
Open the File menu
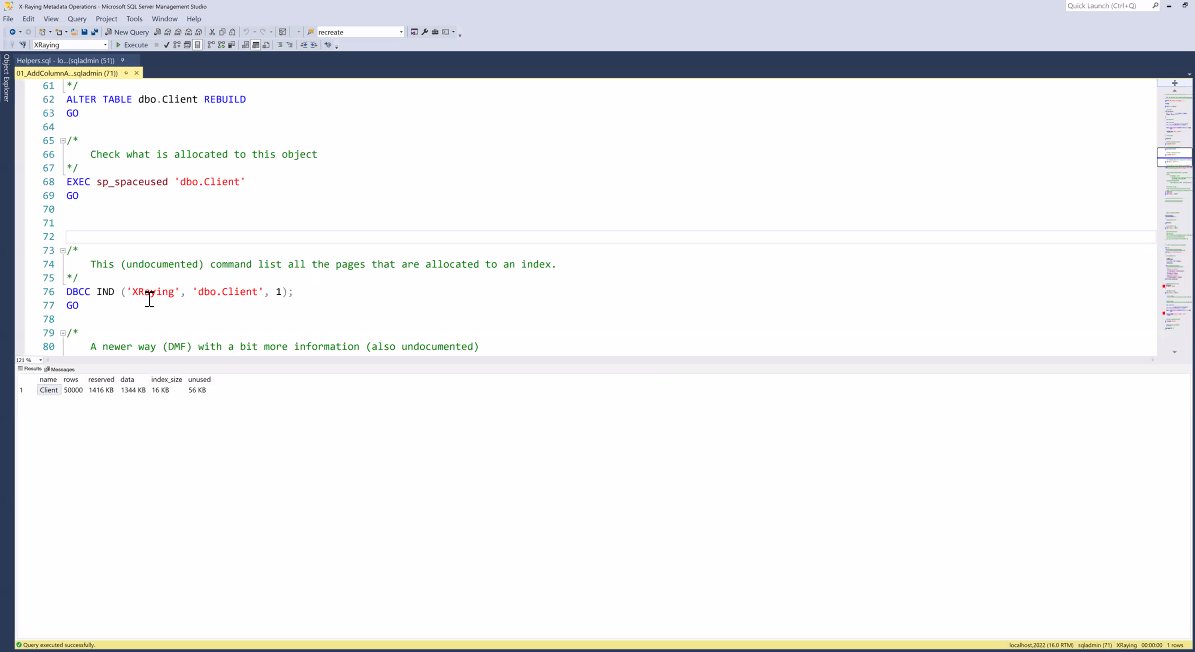(x=8, y=18)
